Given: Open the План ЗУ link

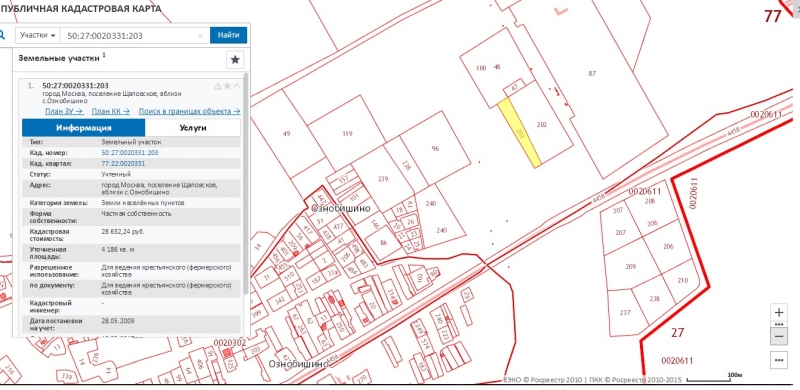Looking at the screenshot, I should 64,111.
